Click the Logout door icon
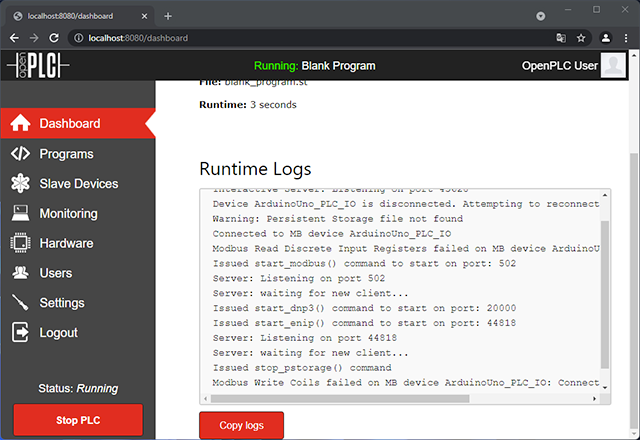The width and height of the screenshot is (640, 440). pyautogui.click(x=20, y=332)
